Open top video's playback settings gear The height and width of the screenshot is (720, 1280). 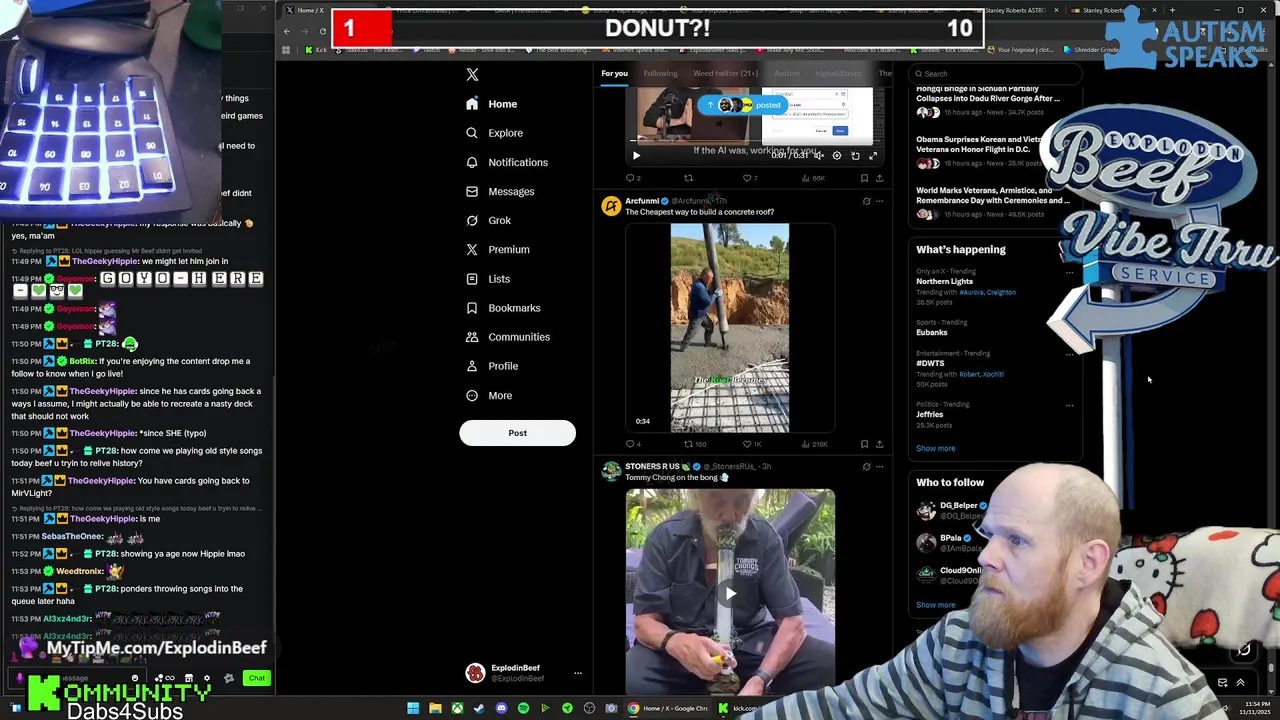click(837, 155)
